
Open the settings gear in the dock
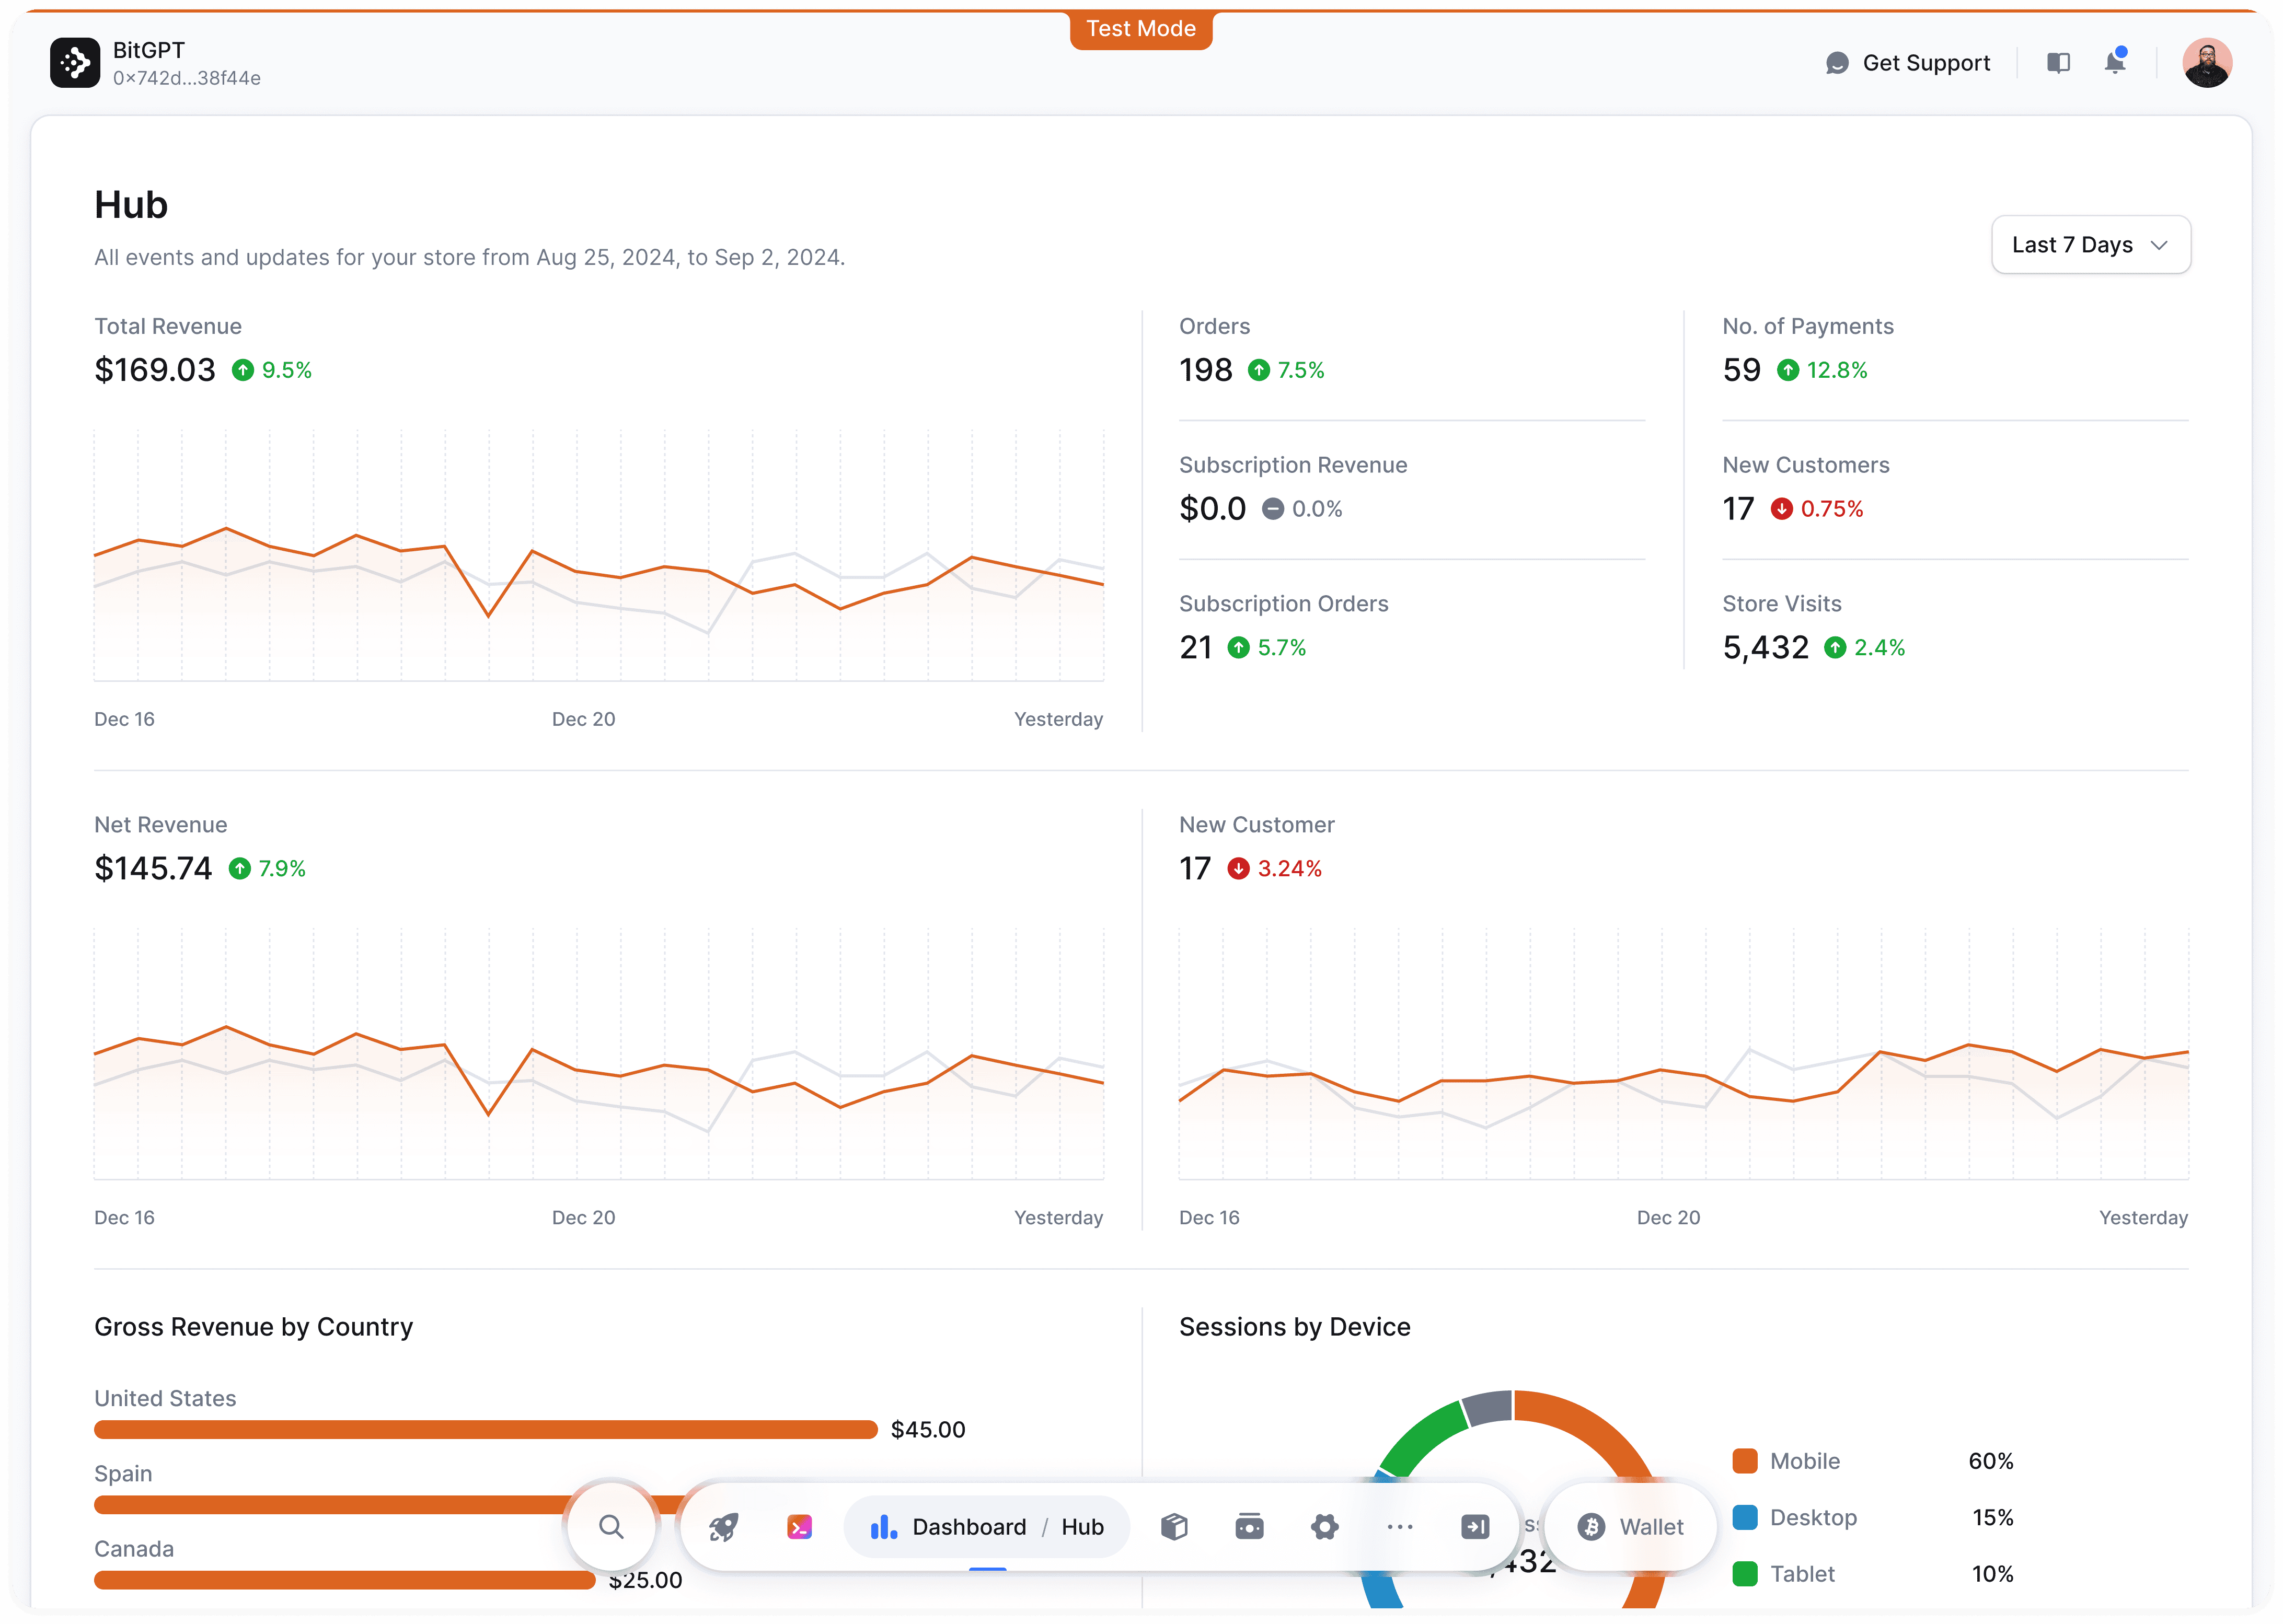point(1325,1527)
